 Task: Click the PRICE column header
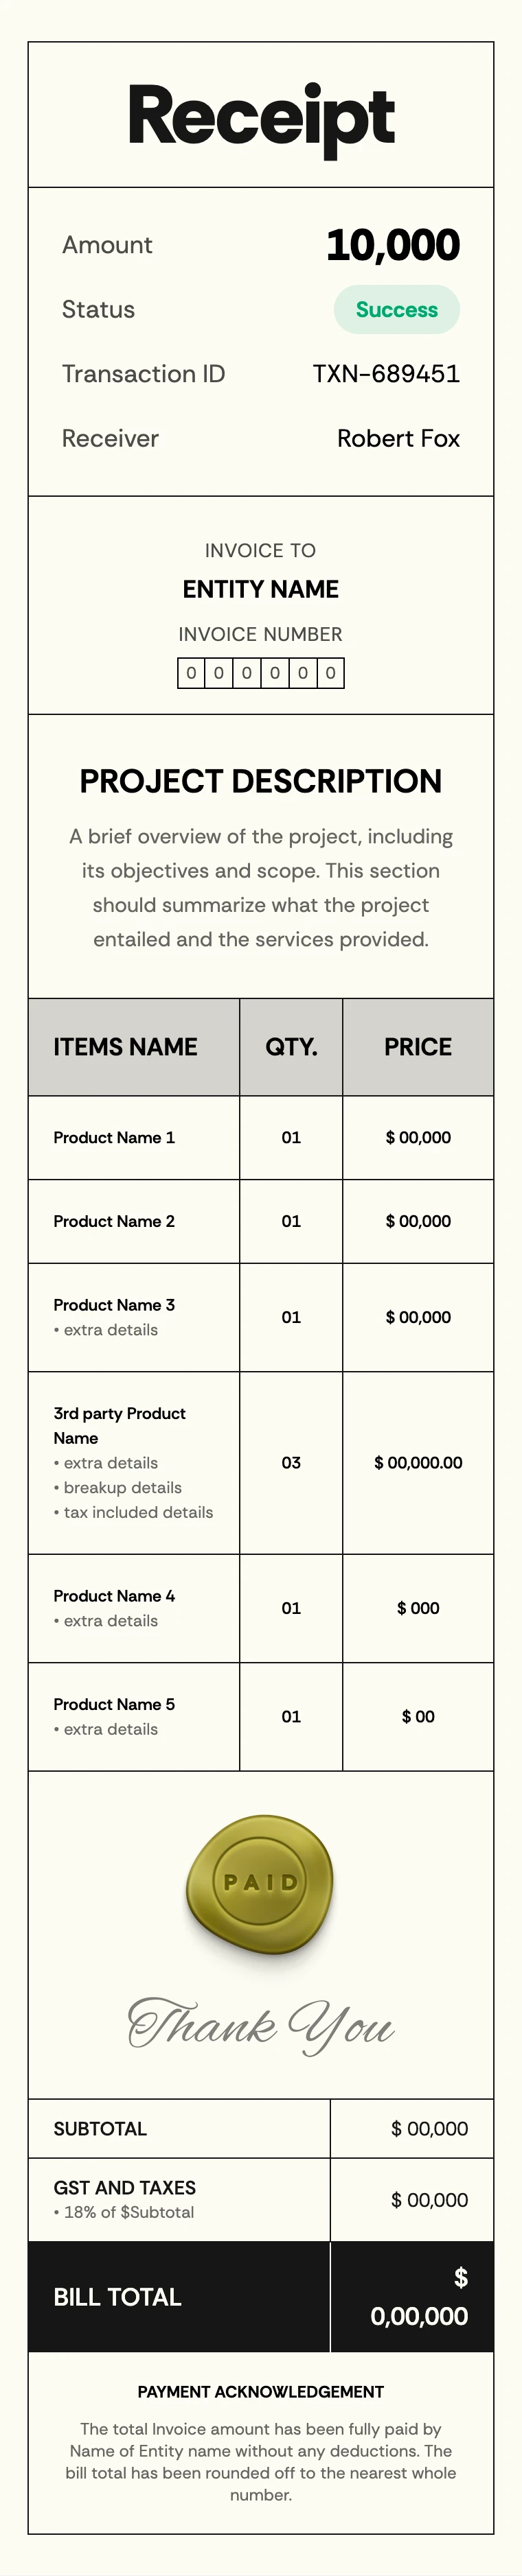418,1047
